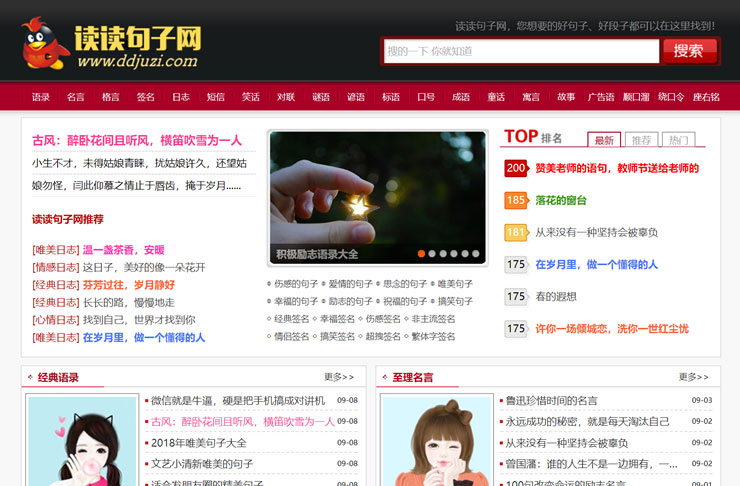The height and width of the screenshot is (486, 740).
Task: Expand 更多>> in the 经典语录 section
Action: 339,377
